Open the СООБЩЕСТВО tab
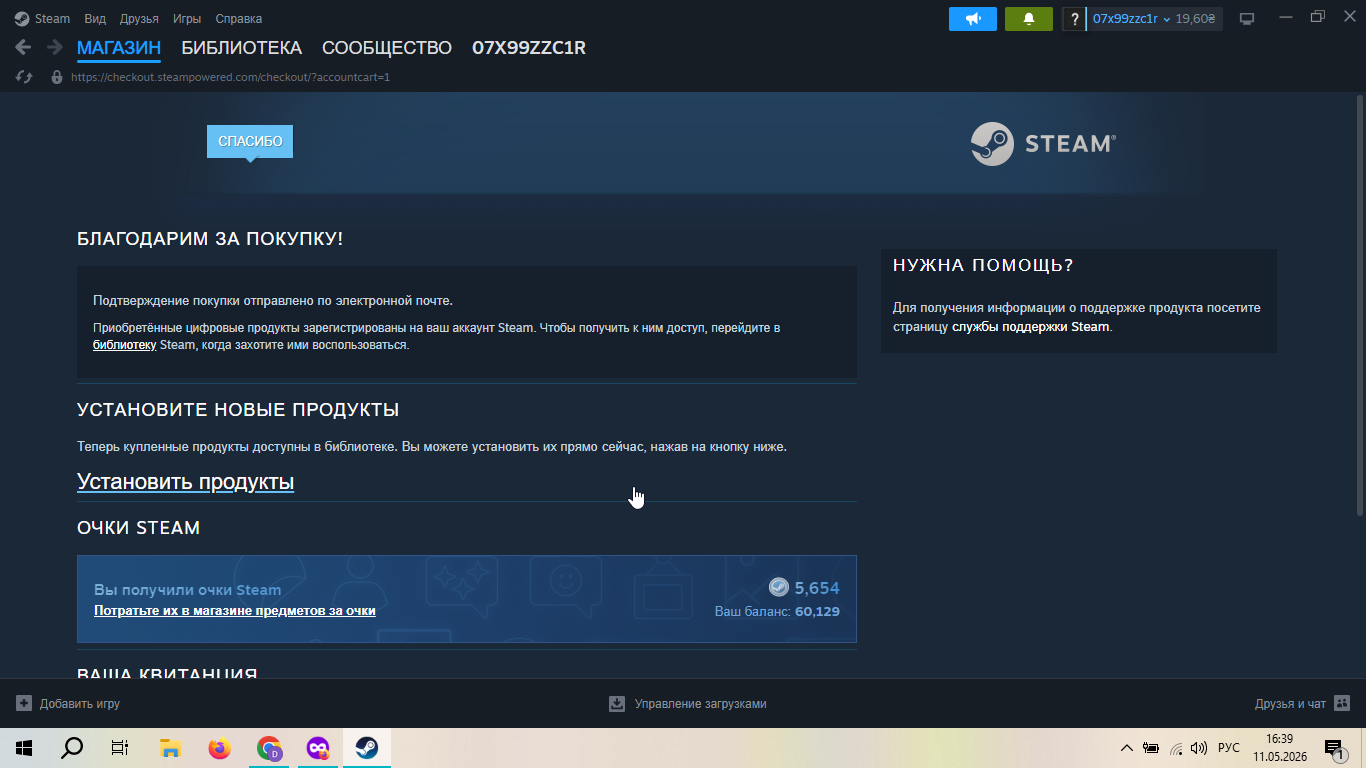Image resolution: width=1366 pixels, height=768 pixels. pos(387,48)
